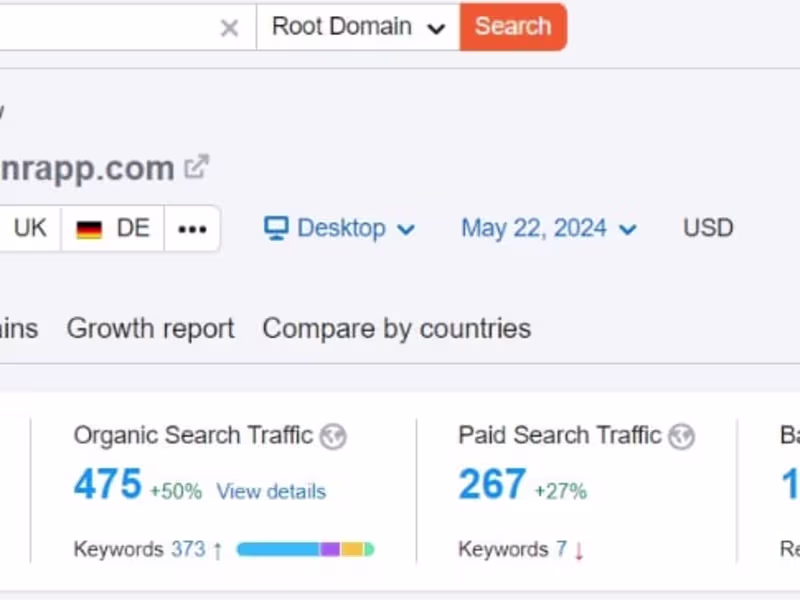Image resolution: width=800 pixels, height=600 pixels.
Task: Clear the search field with the X icon
Action: tap(229, 27)
